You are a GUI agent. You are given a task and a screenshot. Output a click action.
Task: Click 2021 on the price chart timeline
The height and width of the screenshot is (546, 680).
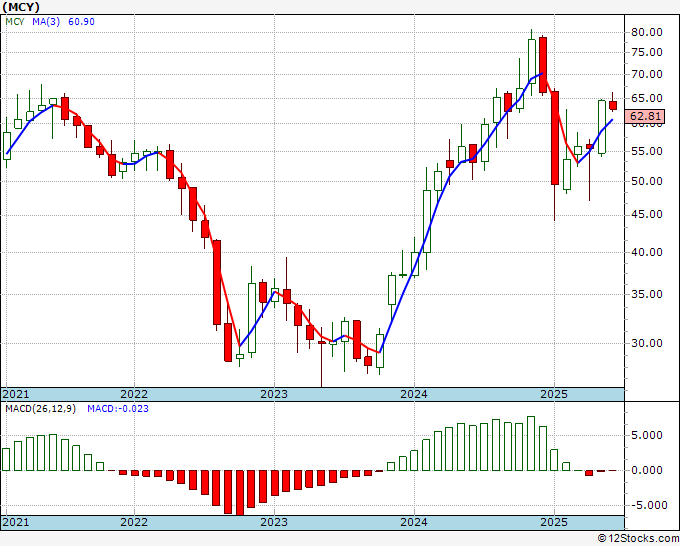(x=16, y=394)
